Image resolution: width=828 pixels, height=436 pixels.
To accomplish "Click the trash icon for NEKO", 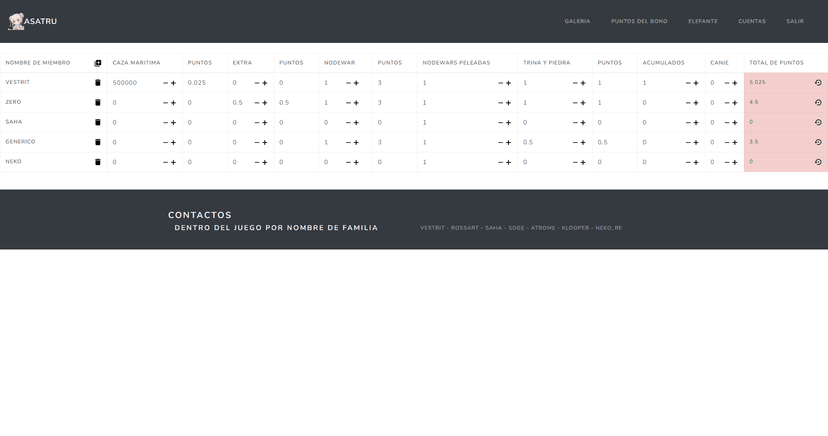I will (98, 162).
